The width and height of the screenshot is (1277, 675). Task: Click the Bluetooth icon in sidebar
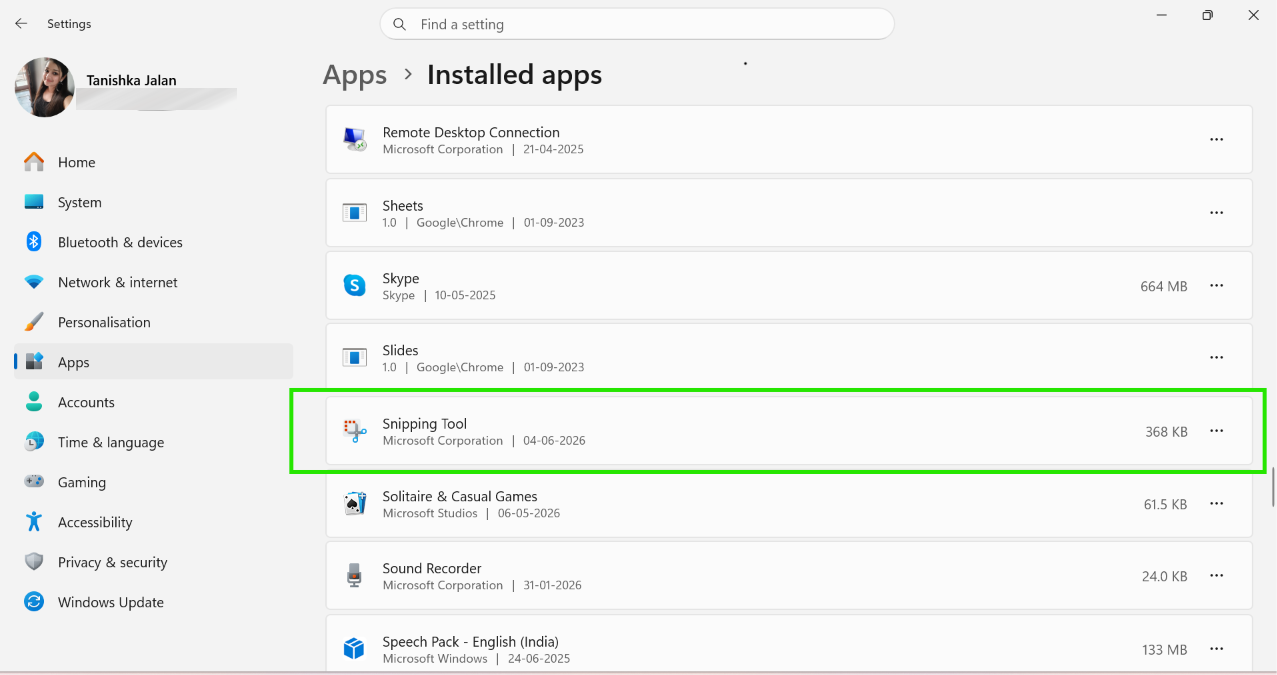pyautogui.click(x=34, y=242)
